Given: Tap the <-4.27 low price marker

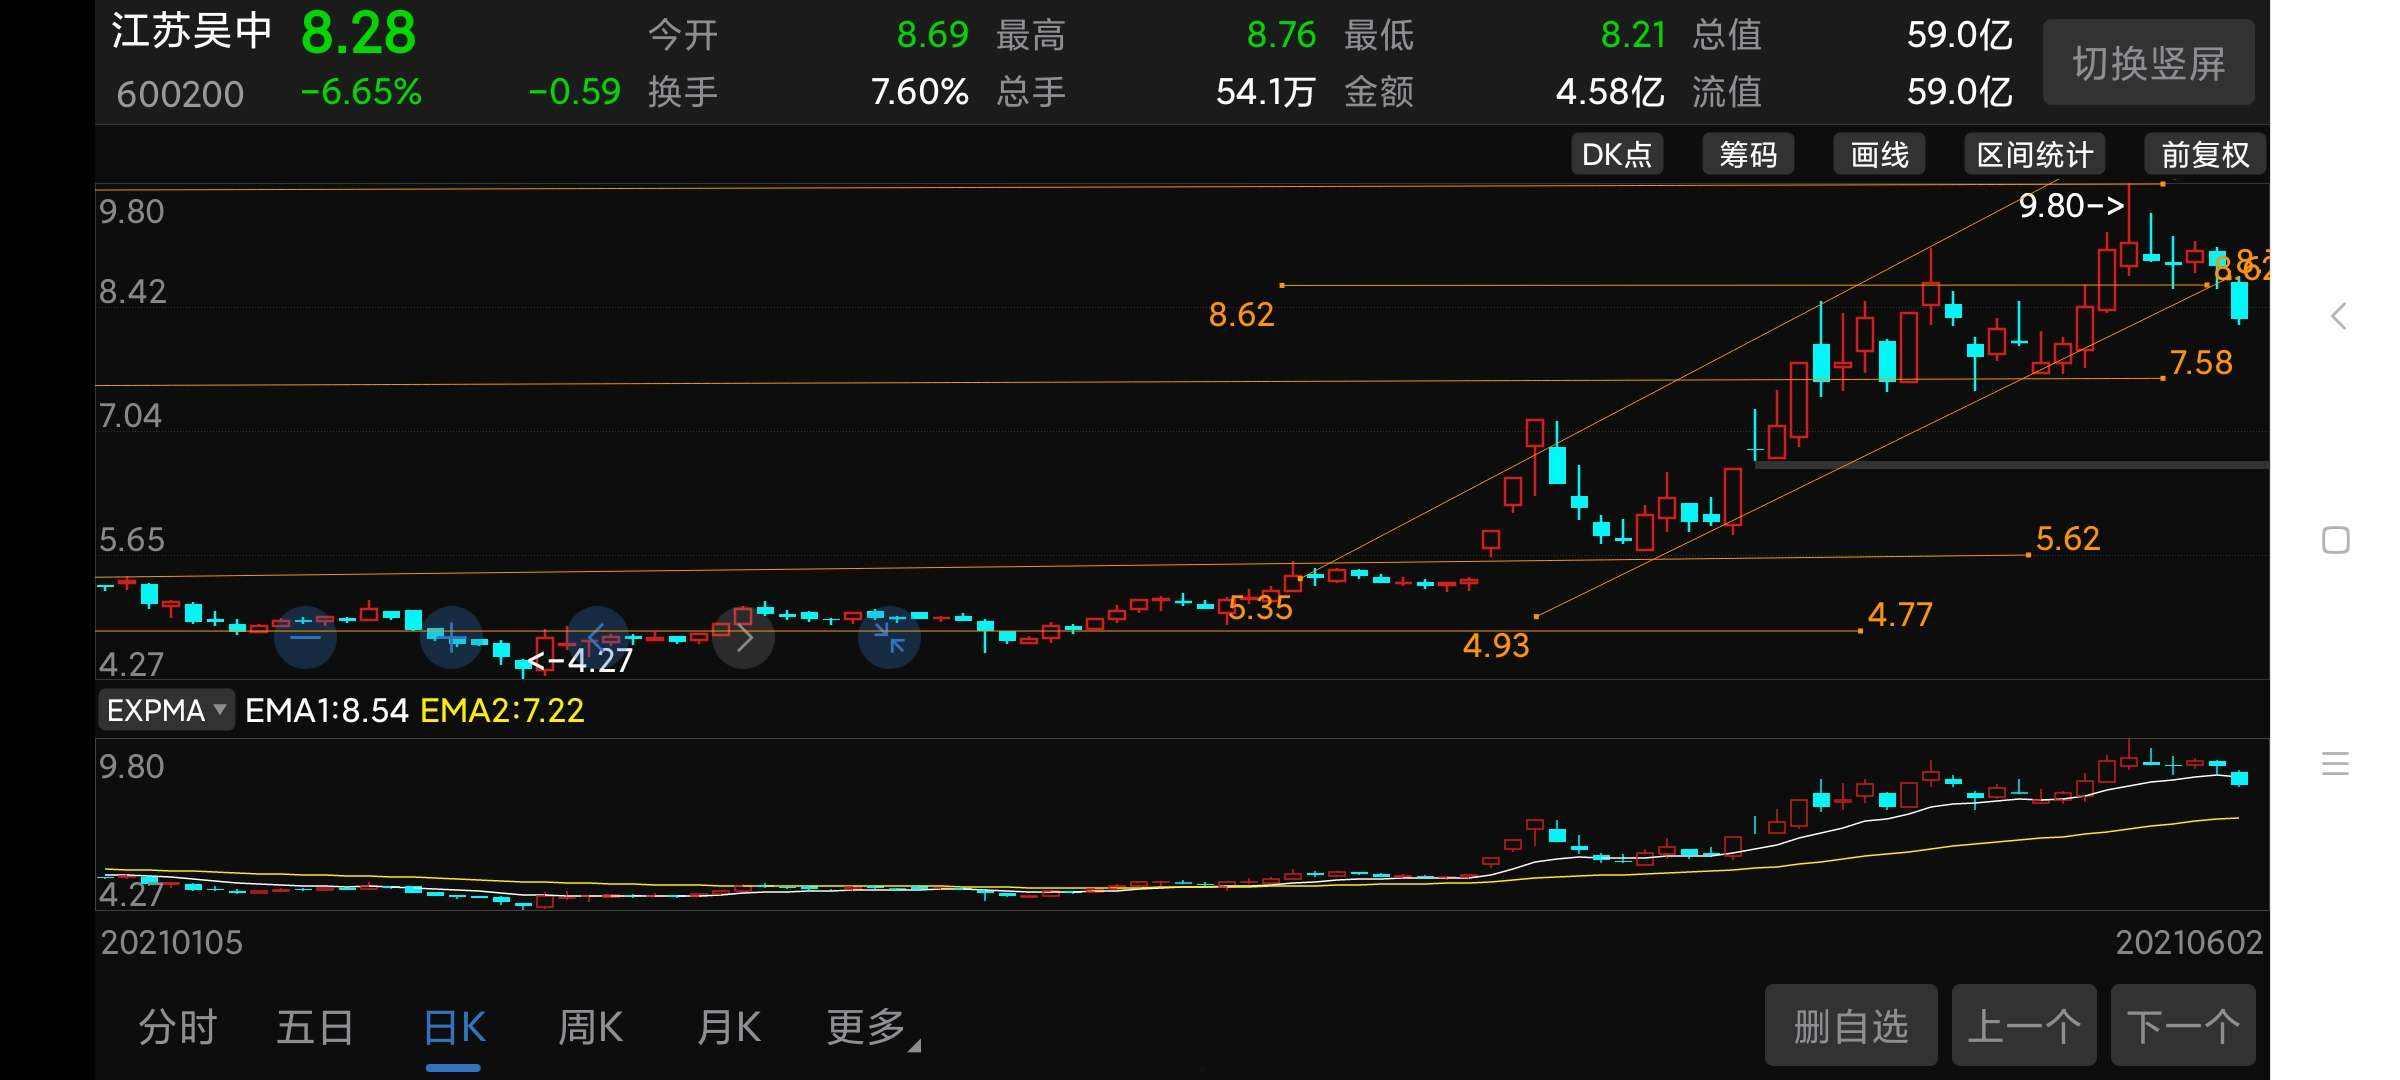Looking at the screenshot, I should (x=580, y=660).
